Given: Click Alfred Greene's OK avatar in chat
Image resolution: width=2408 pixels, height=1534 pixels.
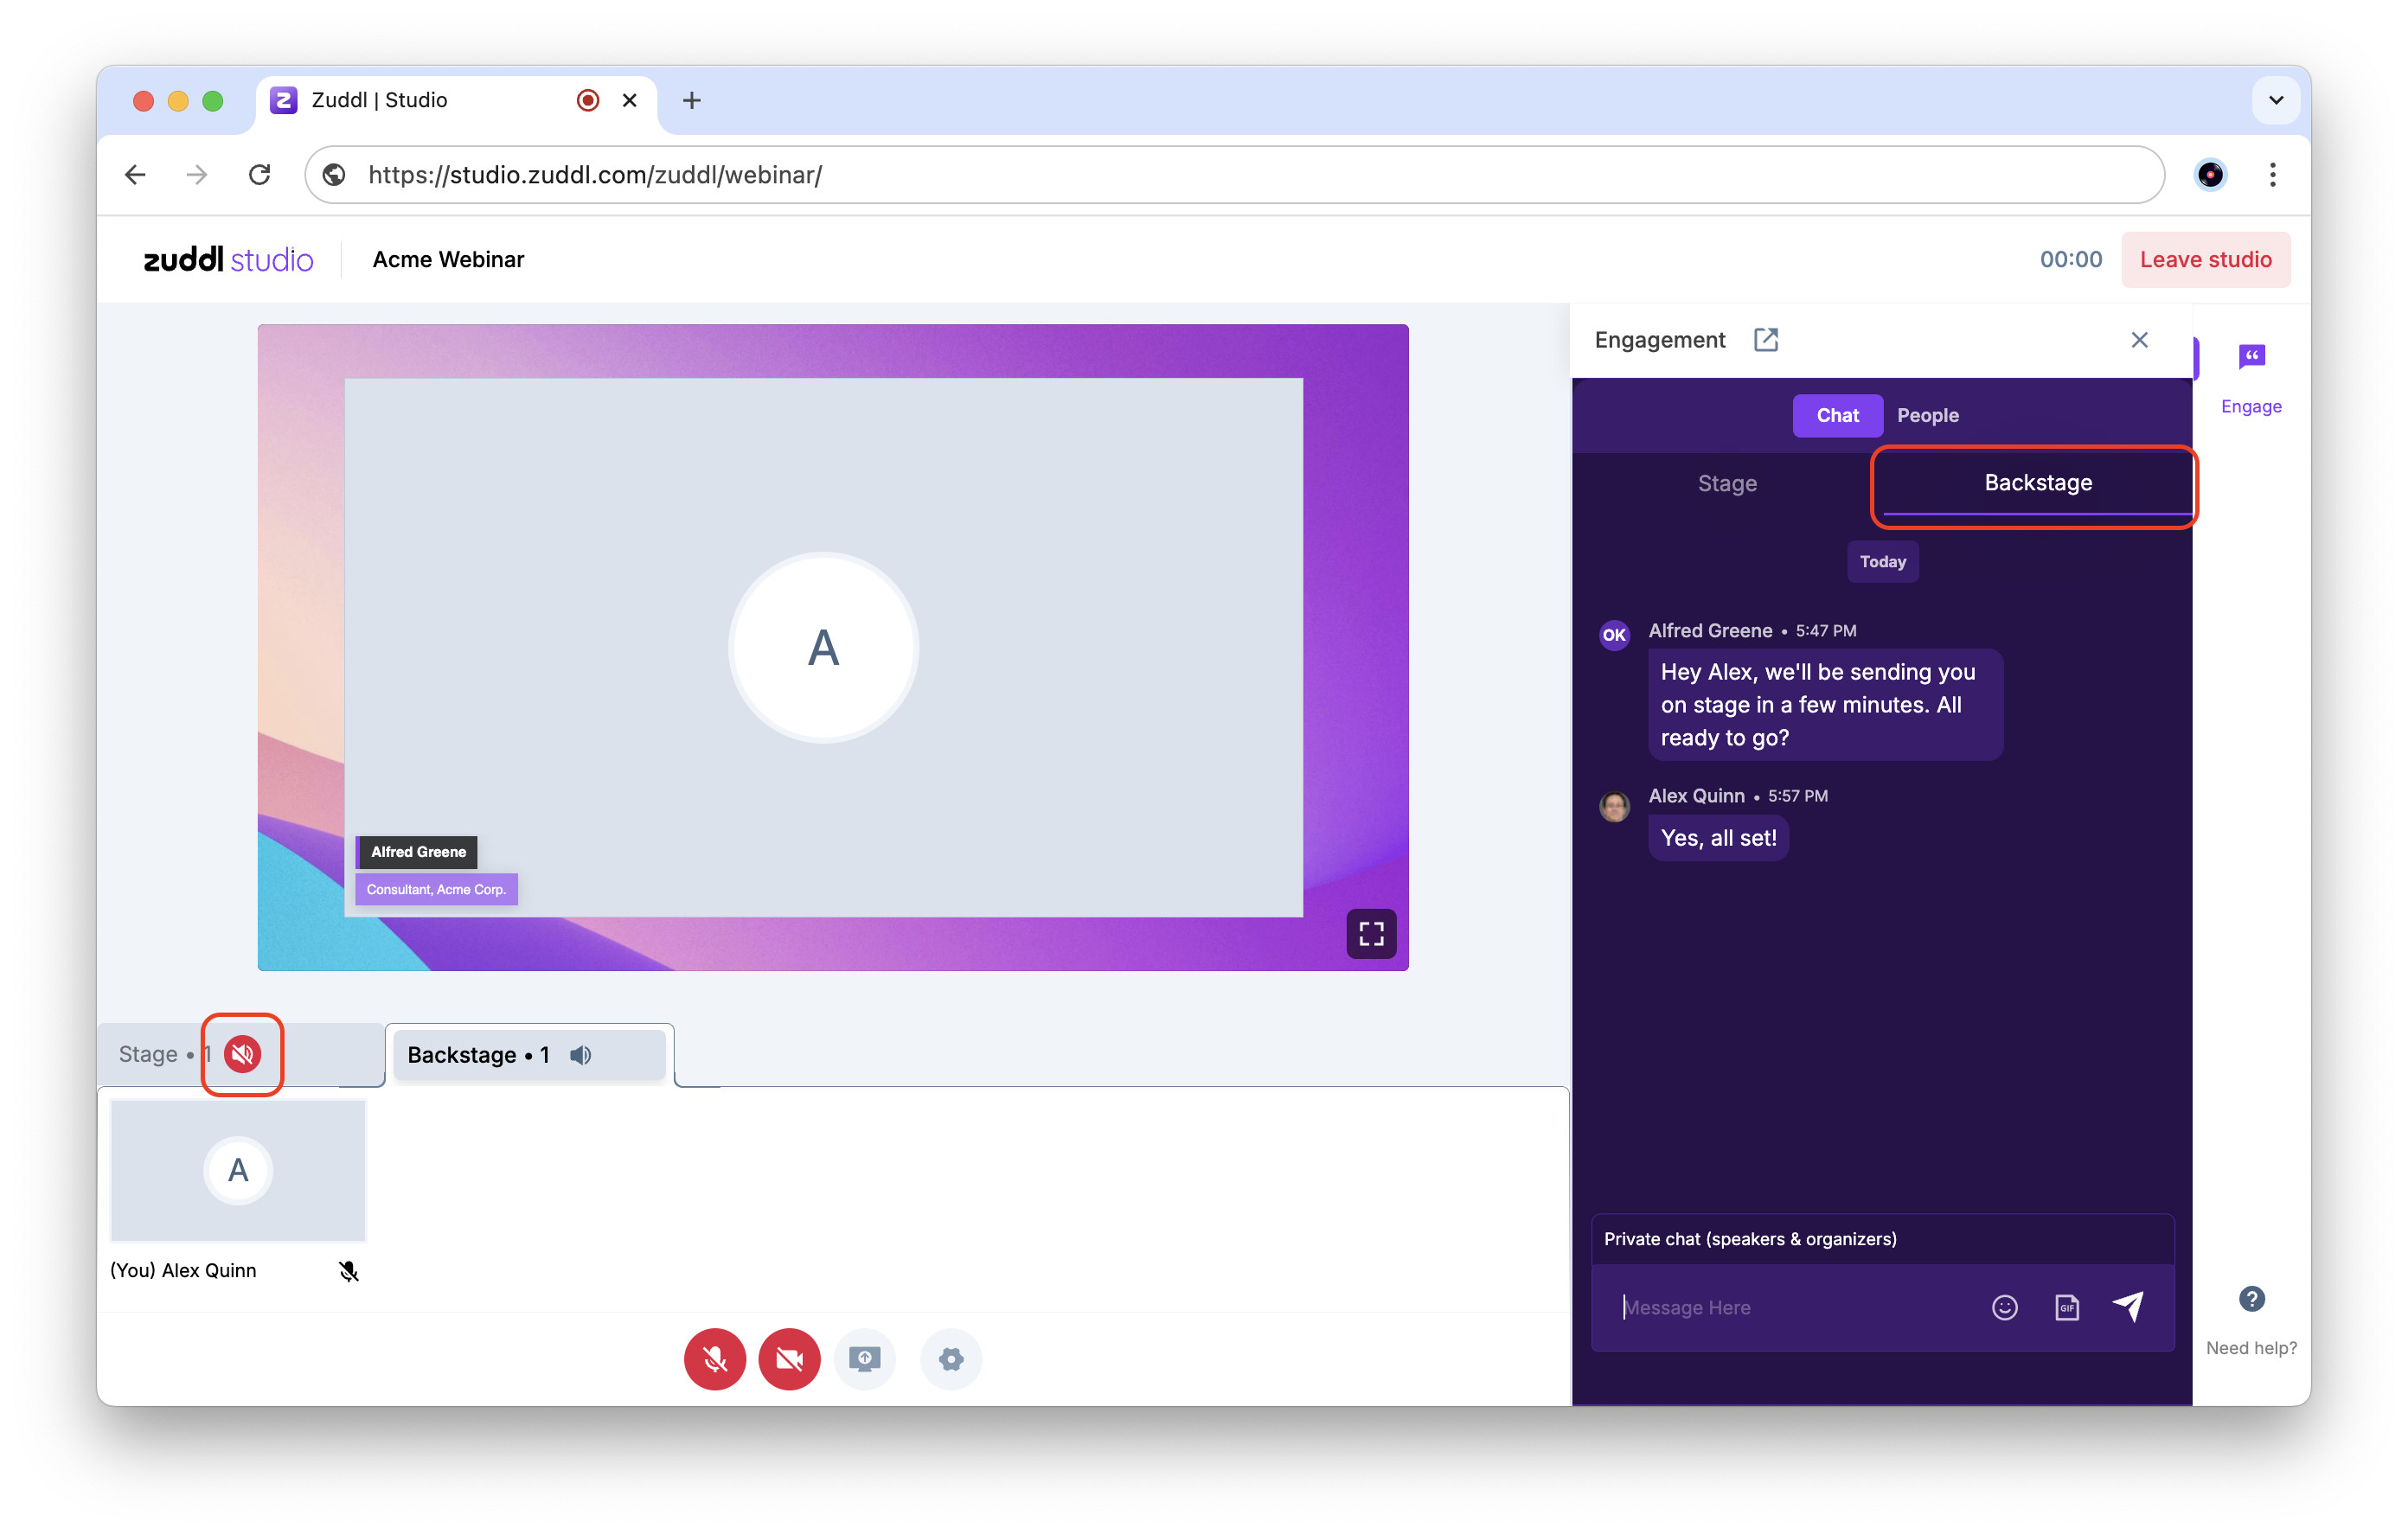Looking at the screenshot, I should [x=1614, y=634].
